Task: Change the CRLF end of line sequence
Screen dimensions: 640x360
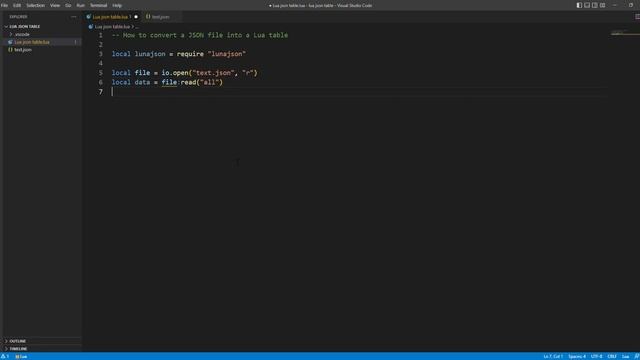Action: click(612, 356)
